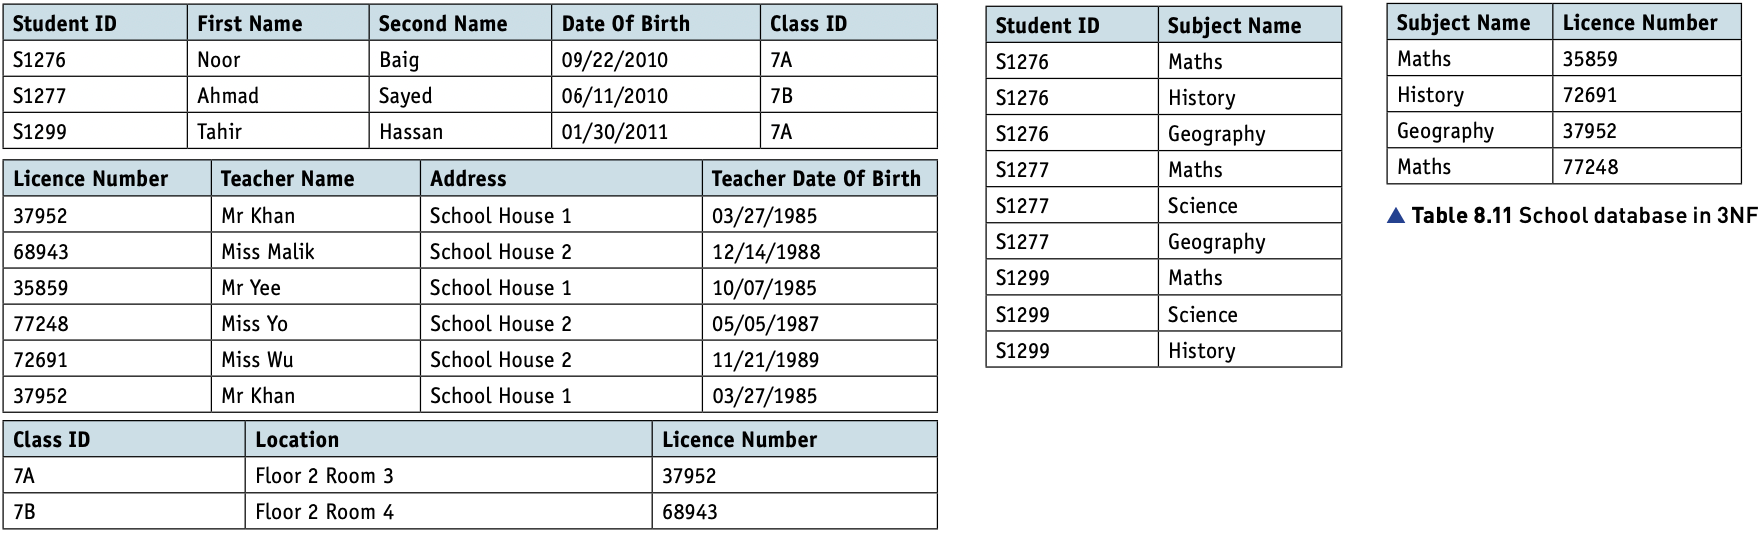The image size is (1764, 536).
Task: Click the cell containing Noor
Action: pyautogui.click(x=278, y=59)
